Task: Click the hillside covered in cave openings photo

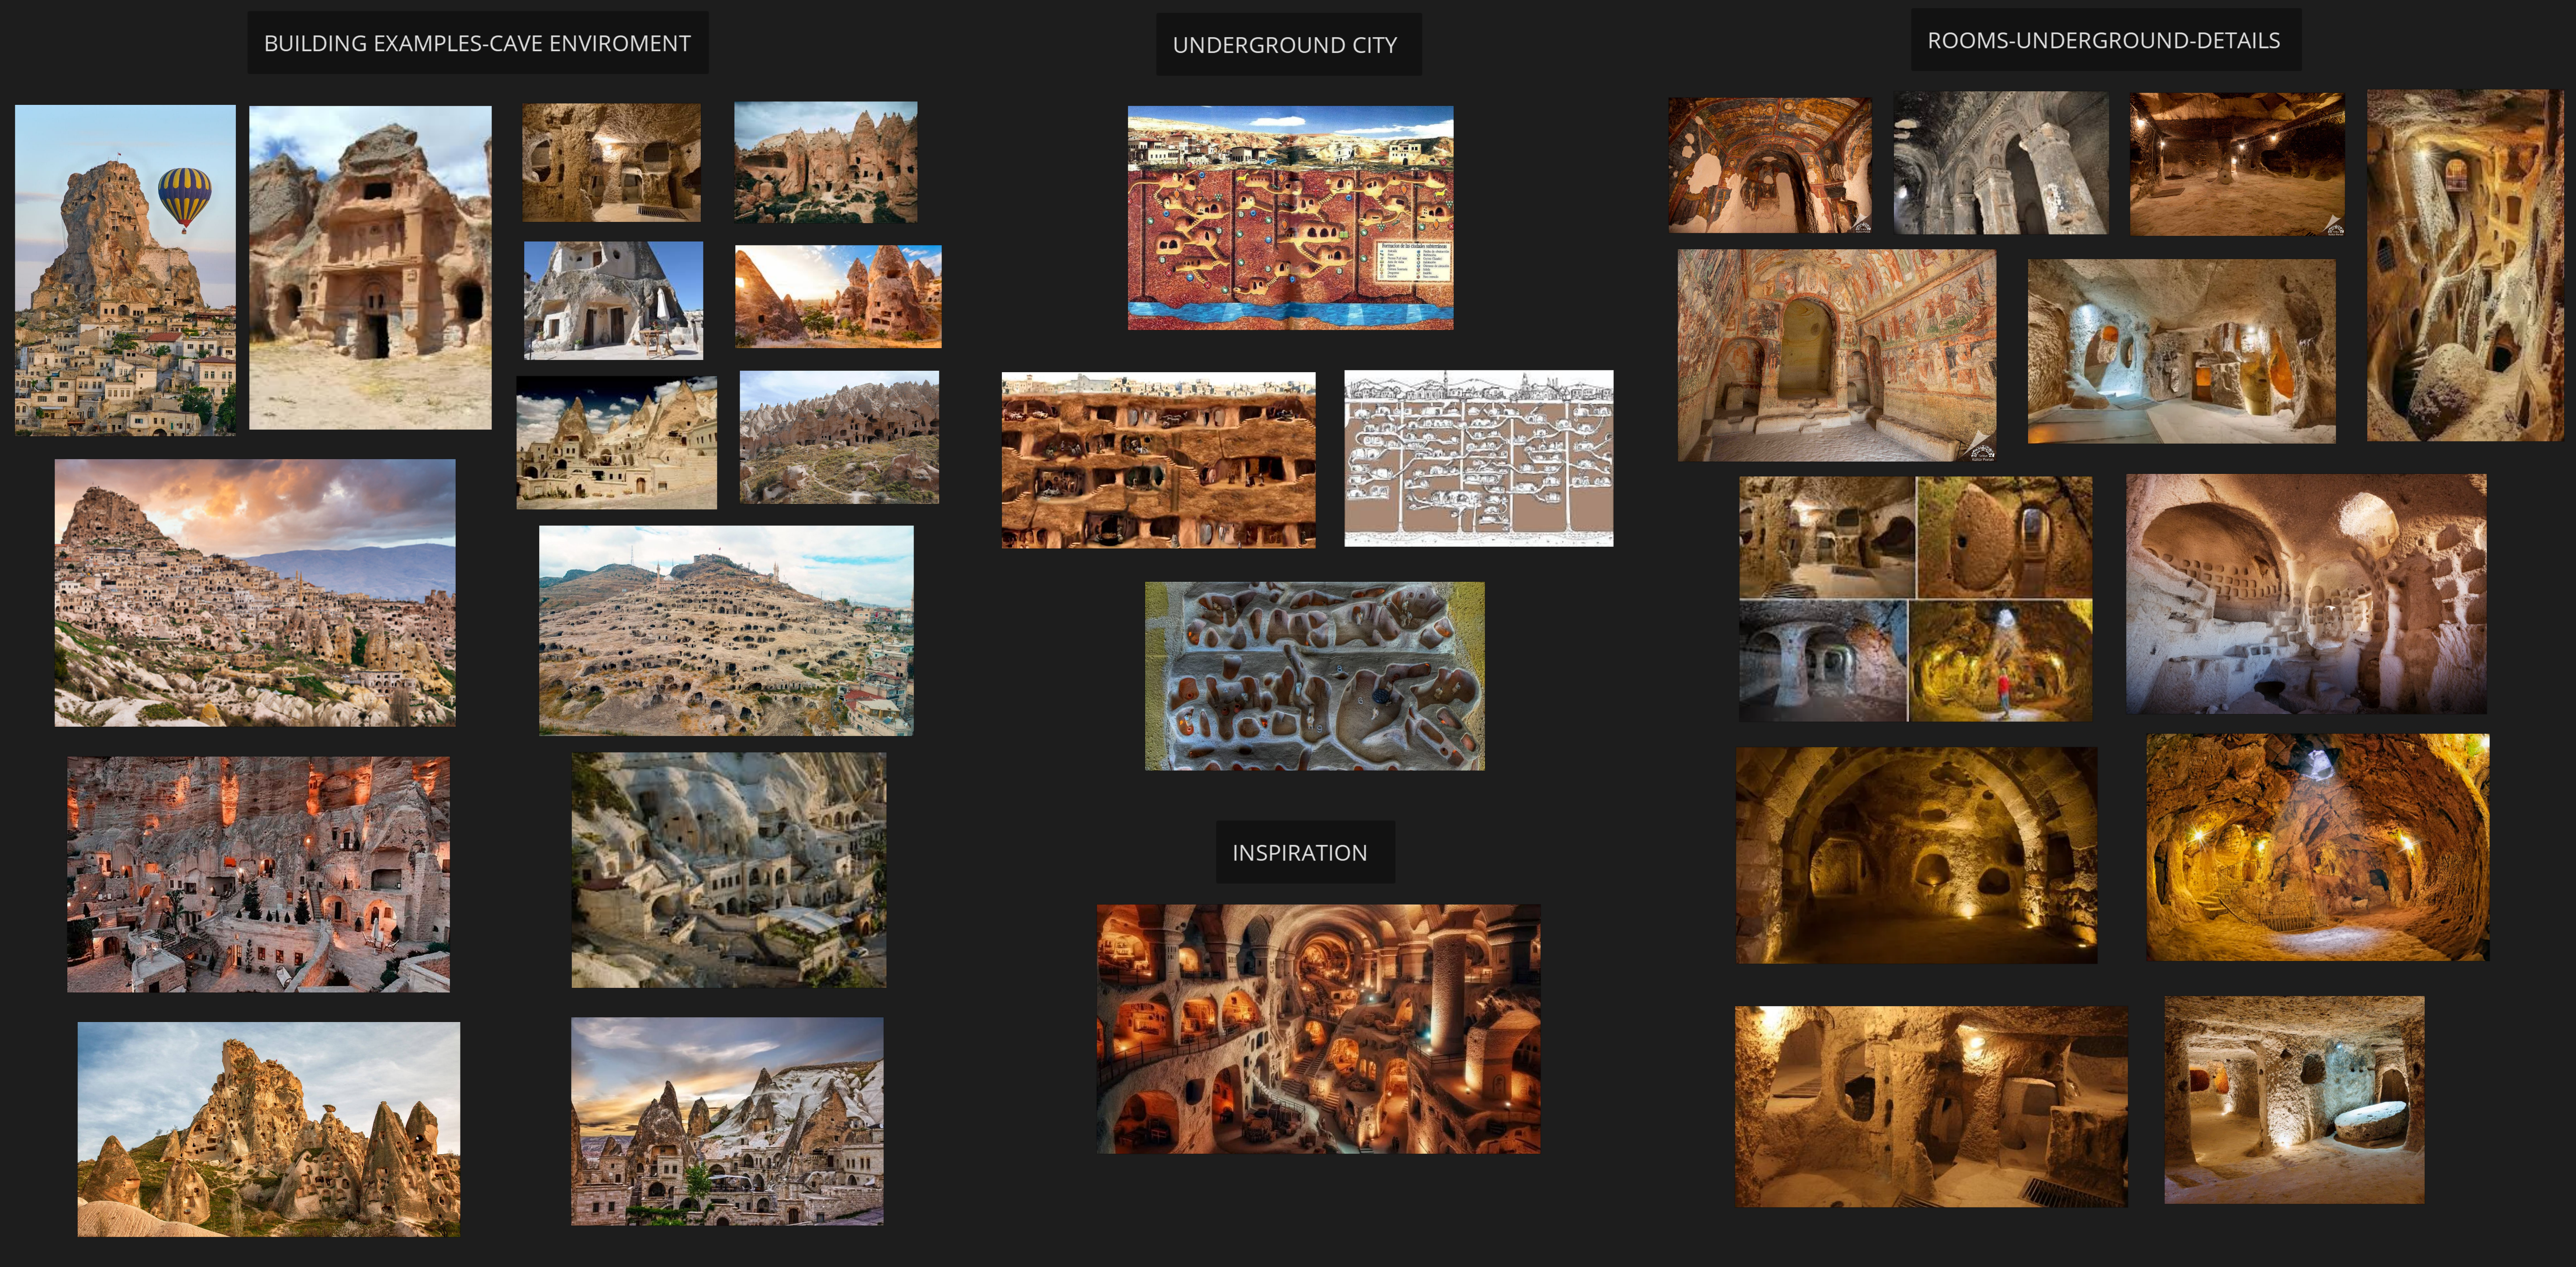Action: [x=726, y=631]
